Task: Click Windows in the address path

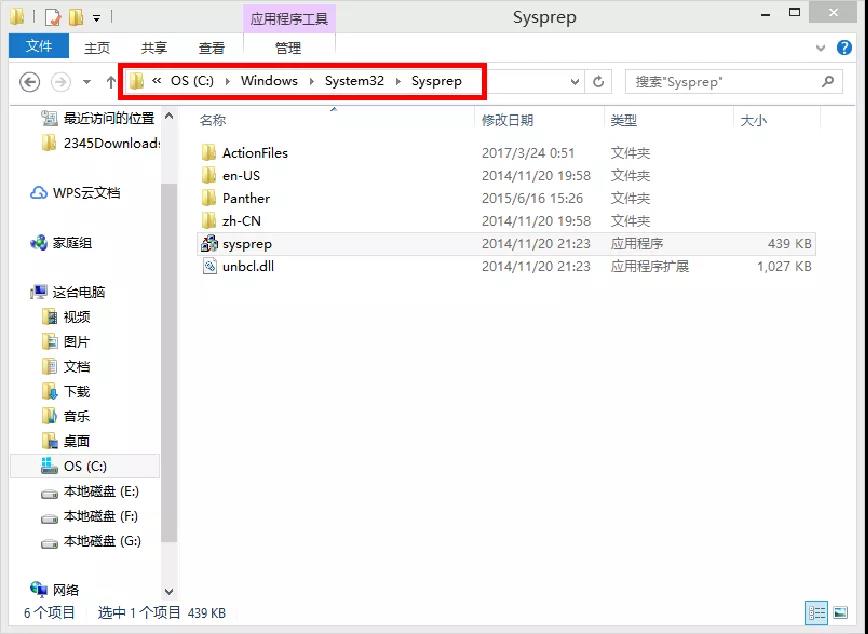Action: (269, 81)
